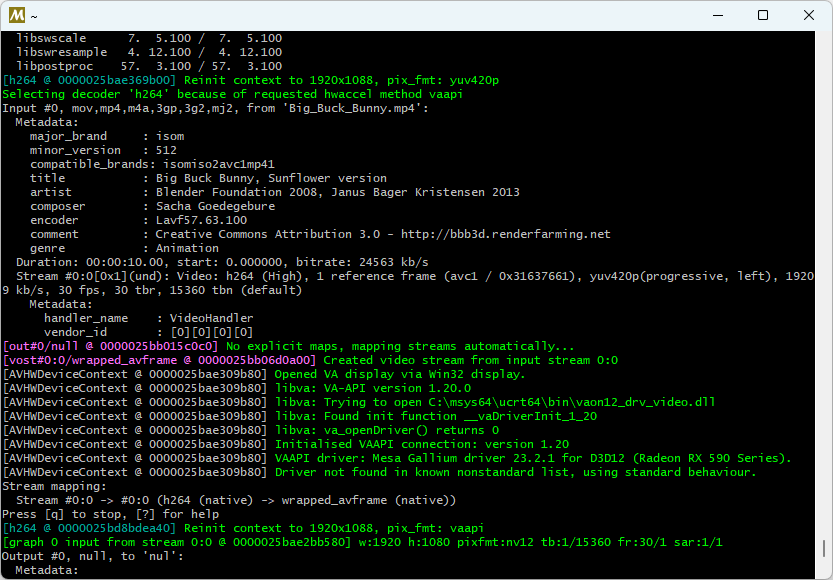Open the MSYS2 window system menu icon

tap(15, 15)
